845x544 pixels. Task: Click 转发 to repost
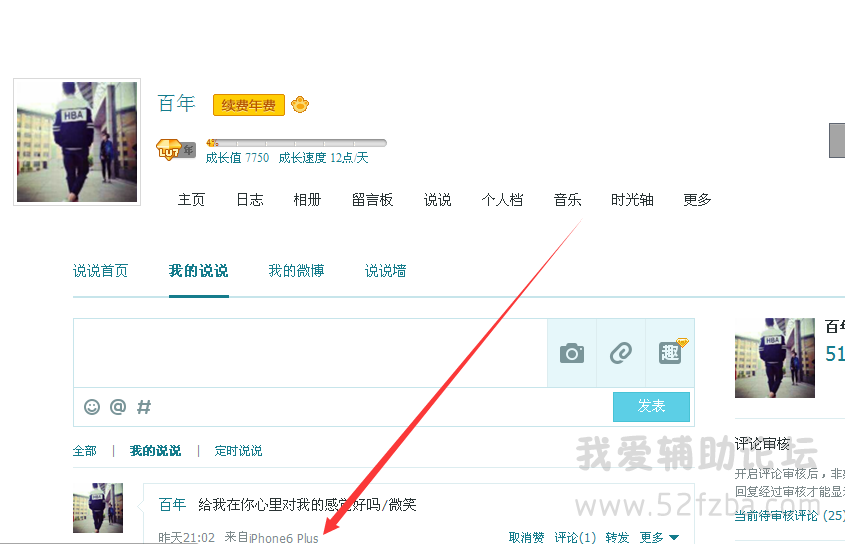[618, 538]
